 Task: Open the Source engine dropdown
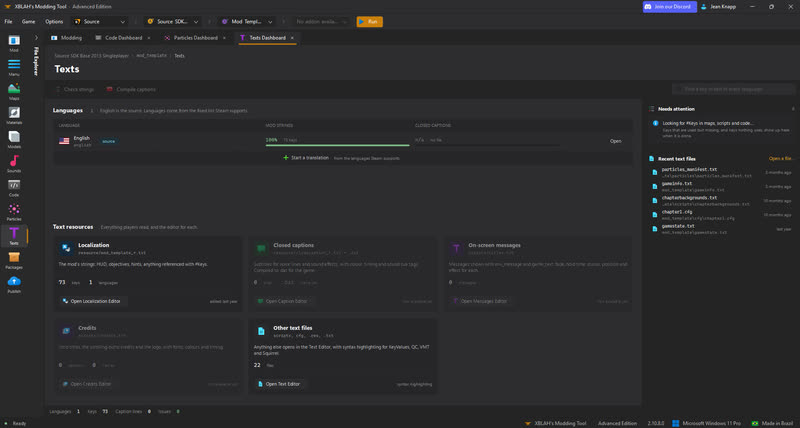[99, 21]
